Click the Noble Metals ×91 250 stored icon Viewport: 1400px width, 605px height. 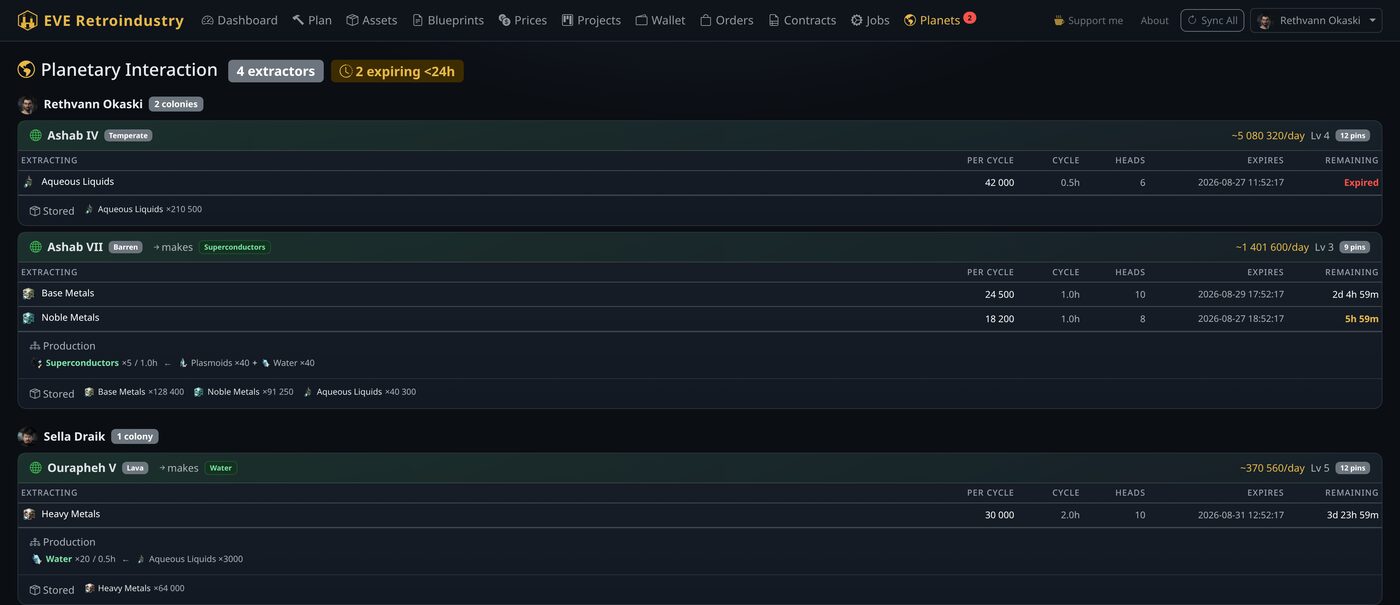[198, 392]
